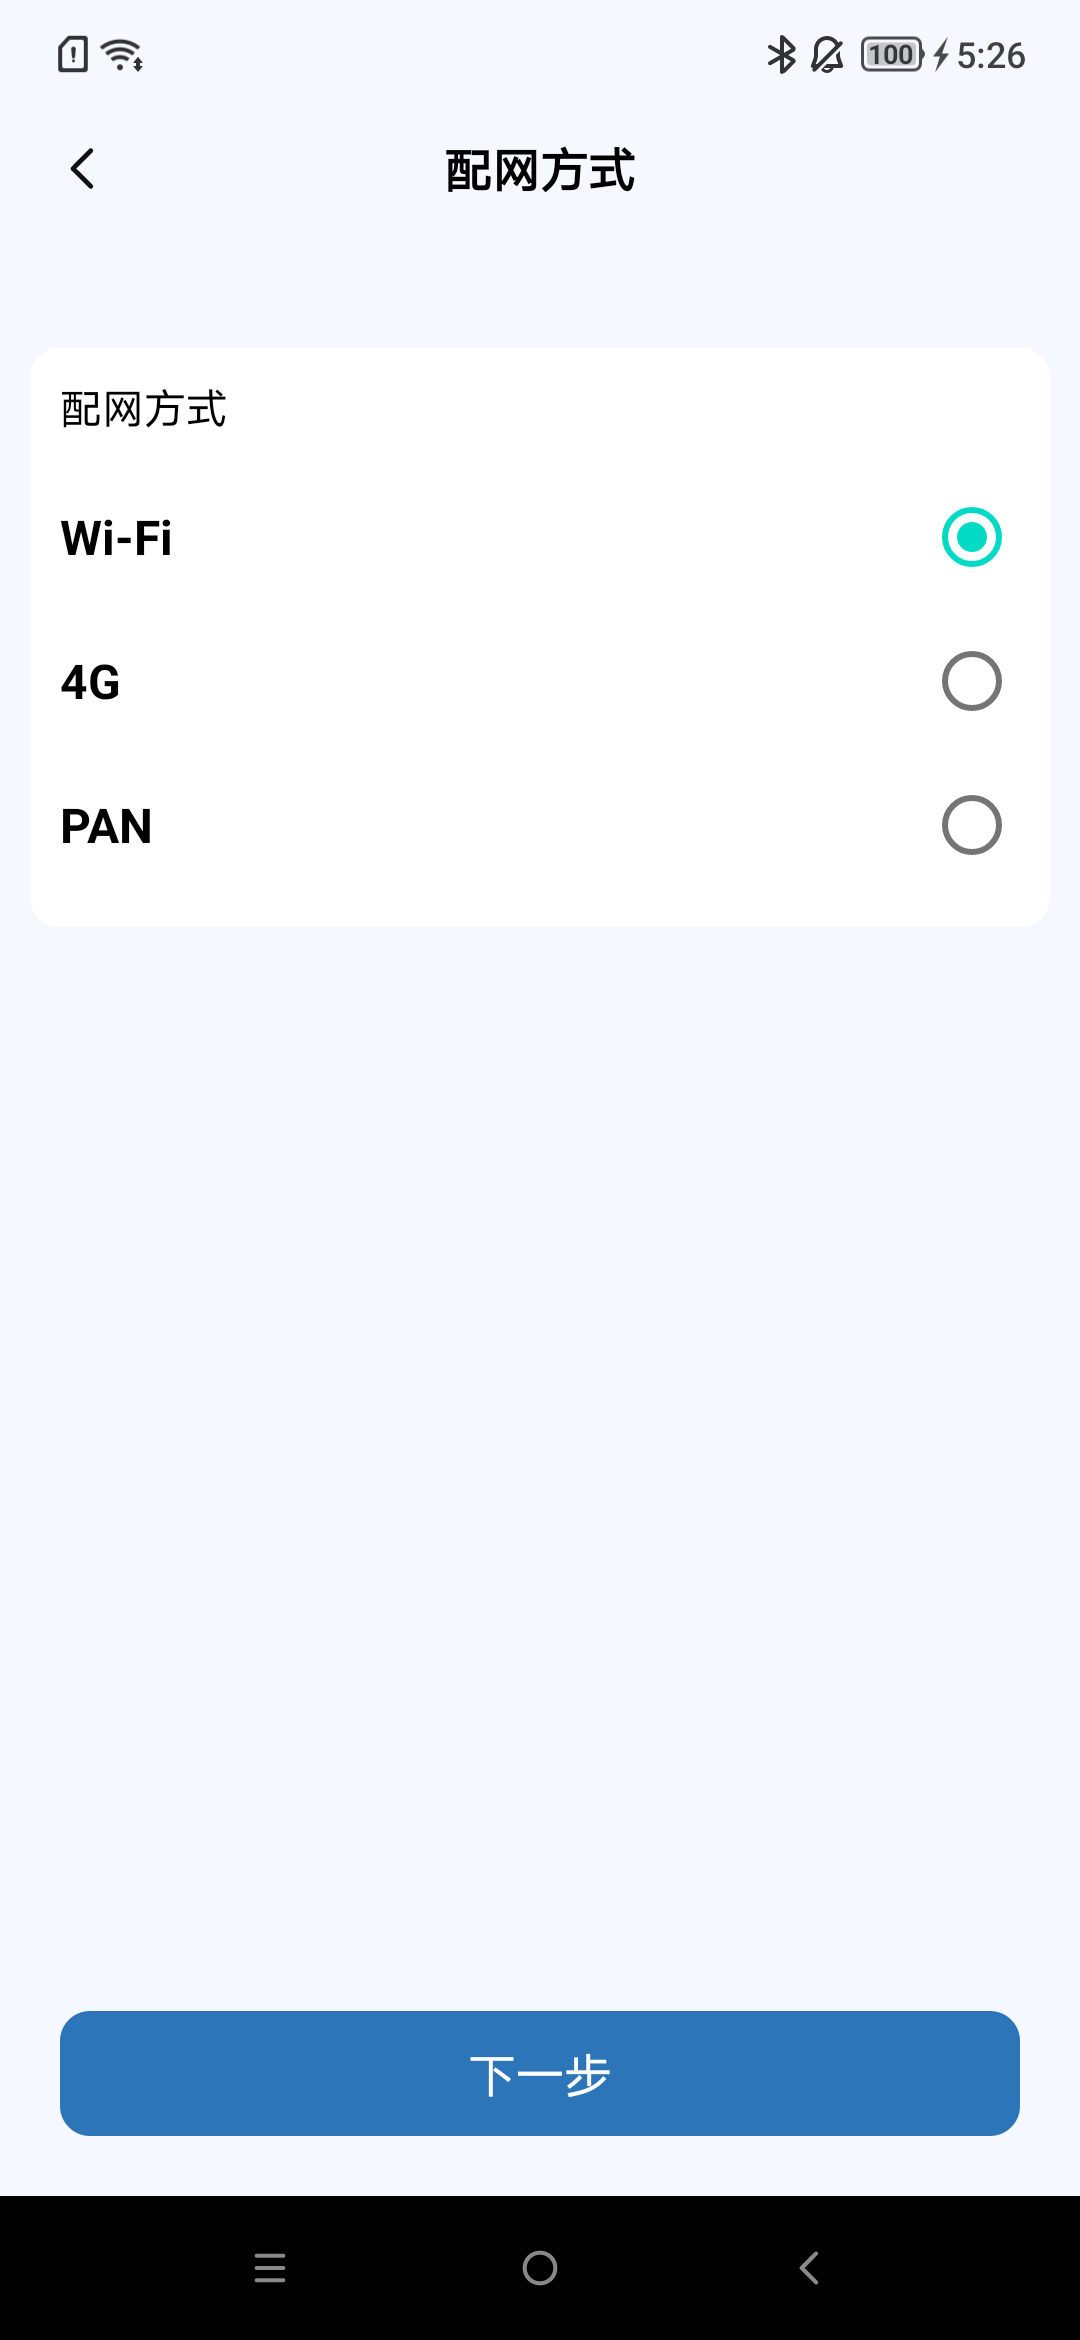Tap the Wi-Fi signal status icon
Screen dimensions: 1080x2340
pyautogui.click(x=123, y=55)
